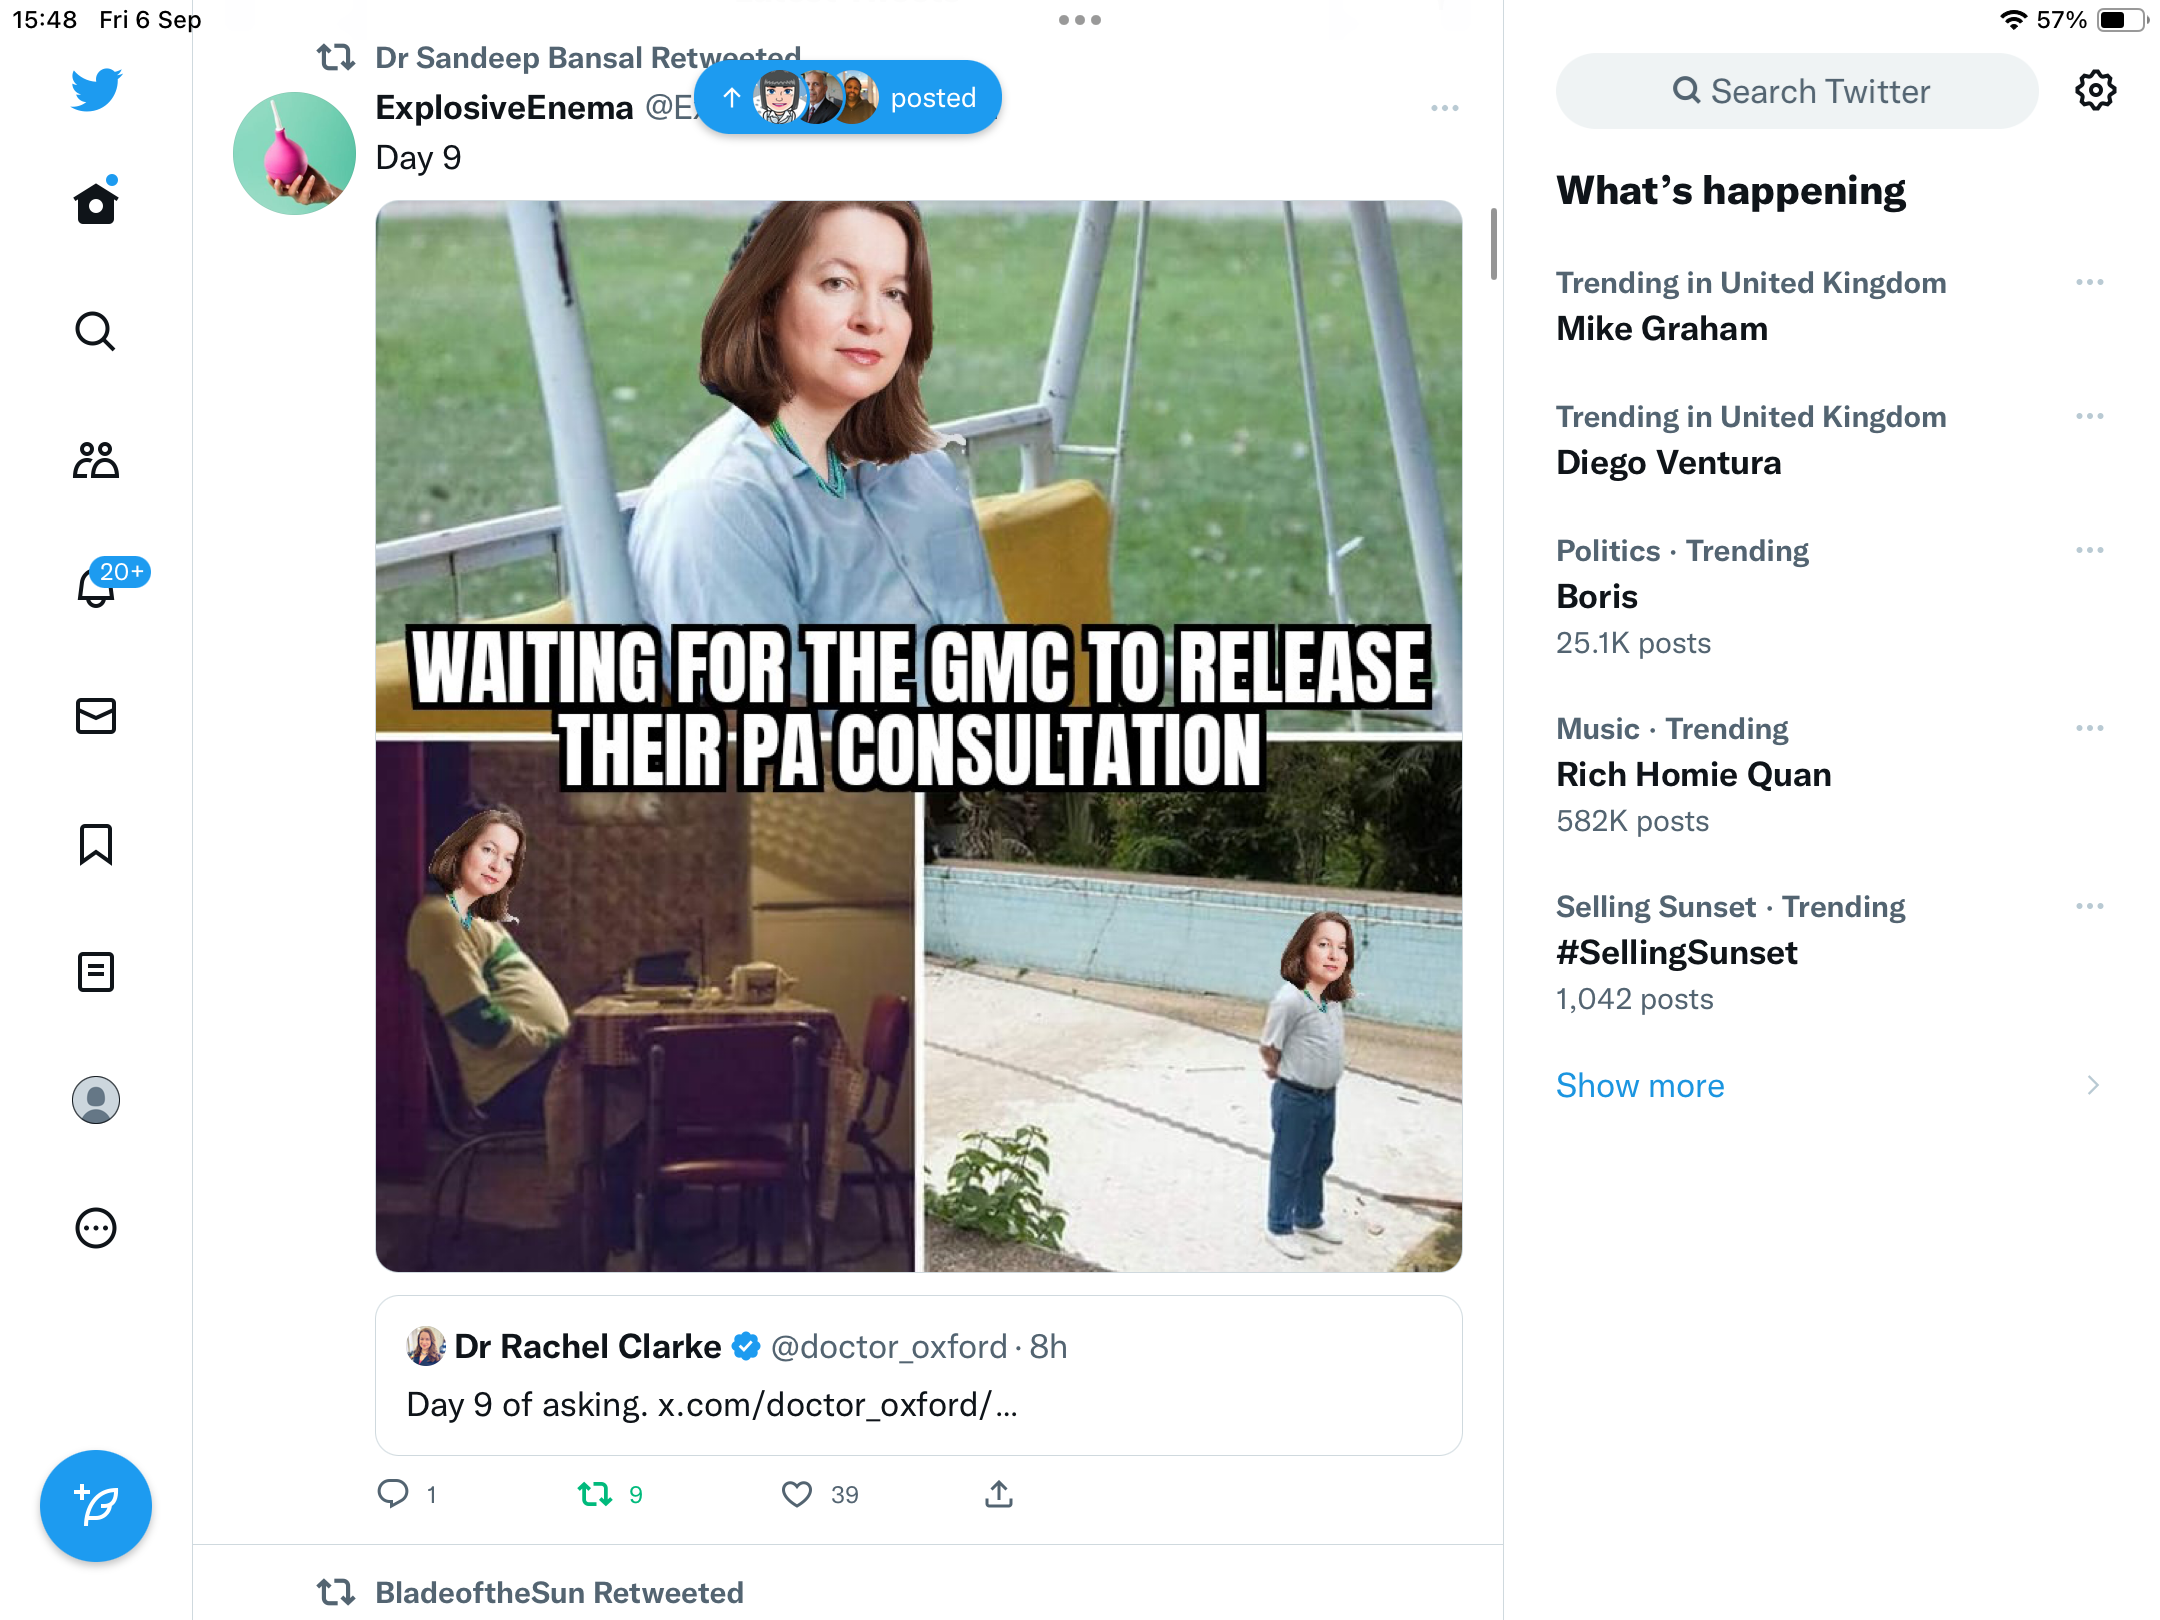Screen dimensions: 2160x1620
Task: Open Communities icon in the sidebar
Action: pyautogui.click(x=96, y=460)
